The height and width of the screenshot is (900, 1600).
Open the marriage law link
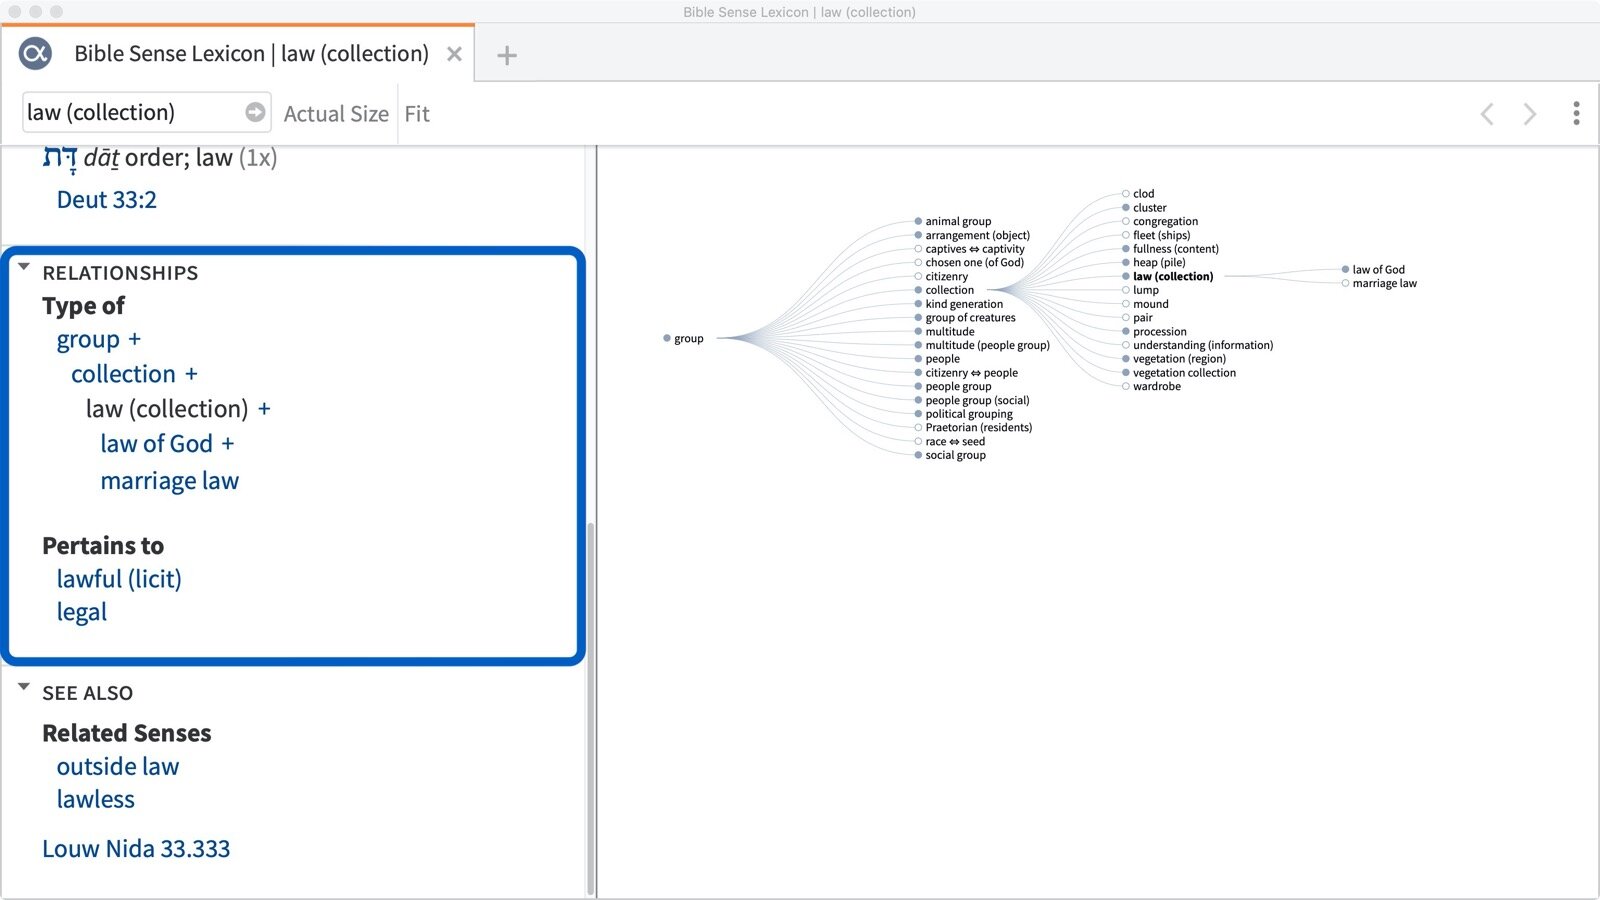click(169, 481)
